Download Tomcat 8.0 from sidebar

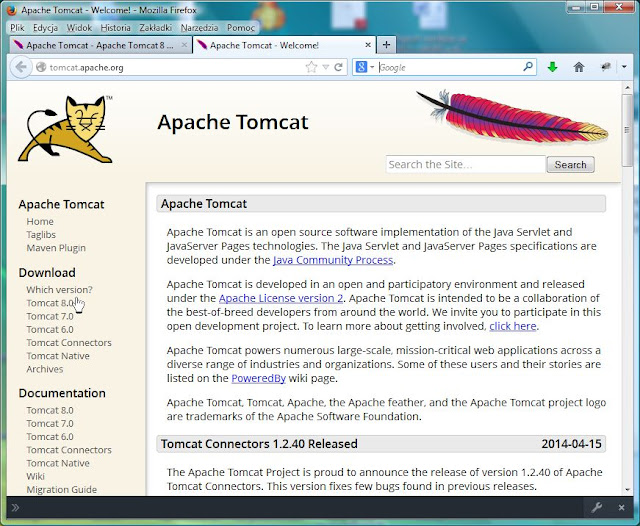pos(50,303)
